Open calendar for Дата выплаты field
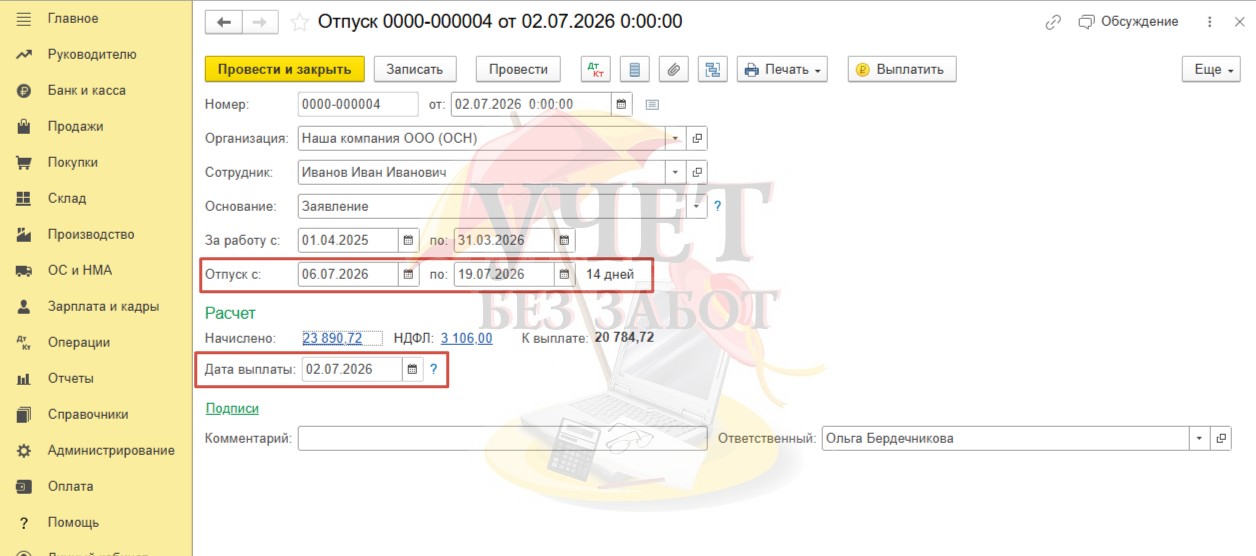Screen dimensions: 1256x556 (x=412, y=369)
